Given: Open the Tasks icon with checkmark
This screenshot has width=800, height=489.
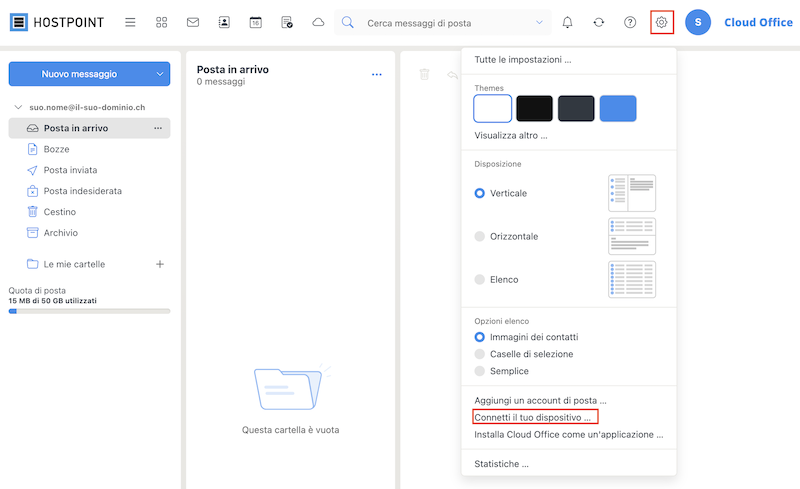Looking at the screenshot, I should (x=287, y=22).
